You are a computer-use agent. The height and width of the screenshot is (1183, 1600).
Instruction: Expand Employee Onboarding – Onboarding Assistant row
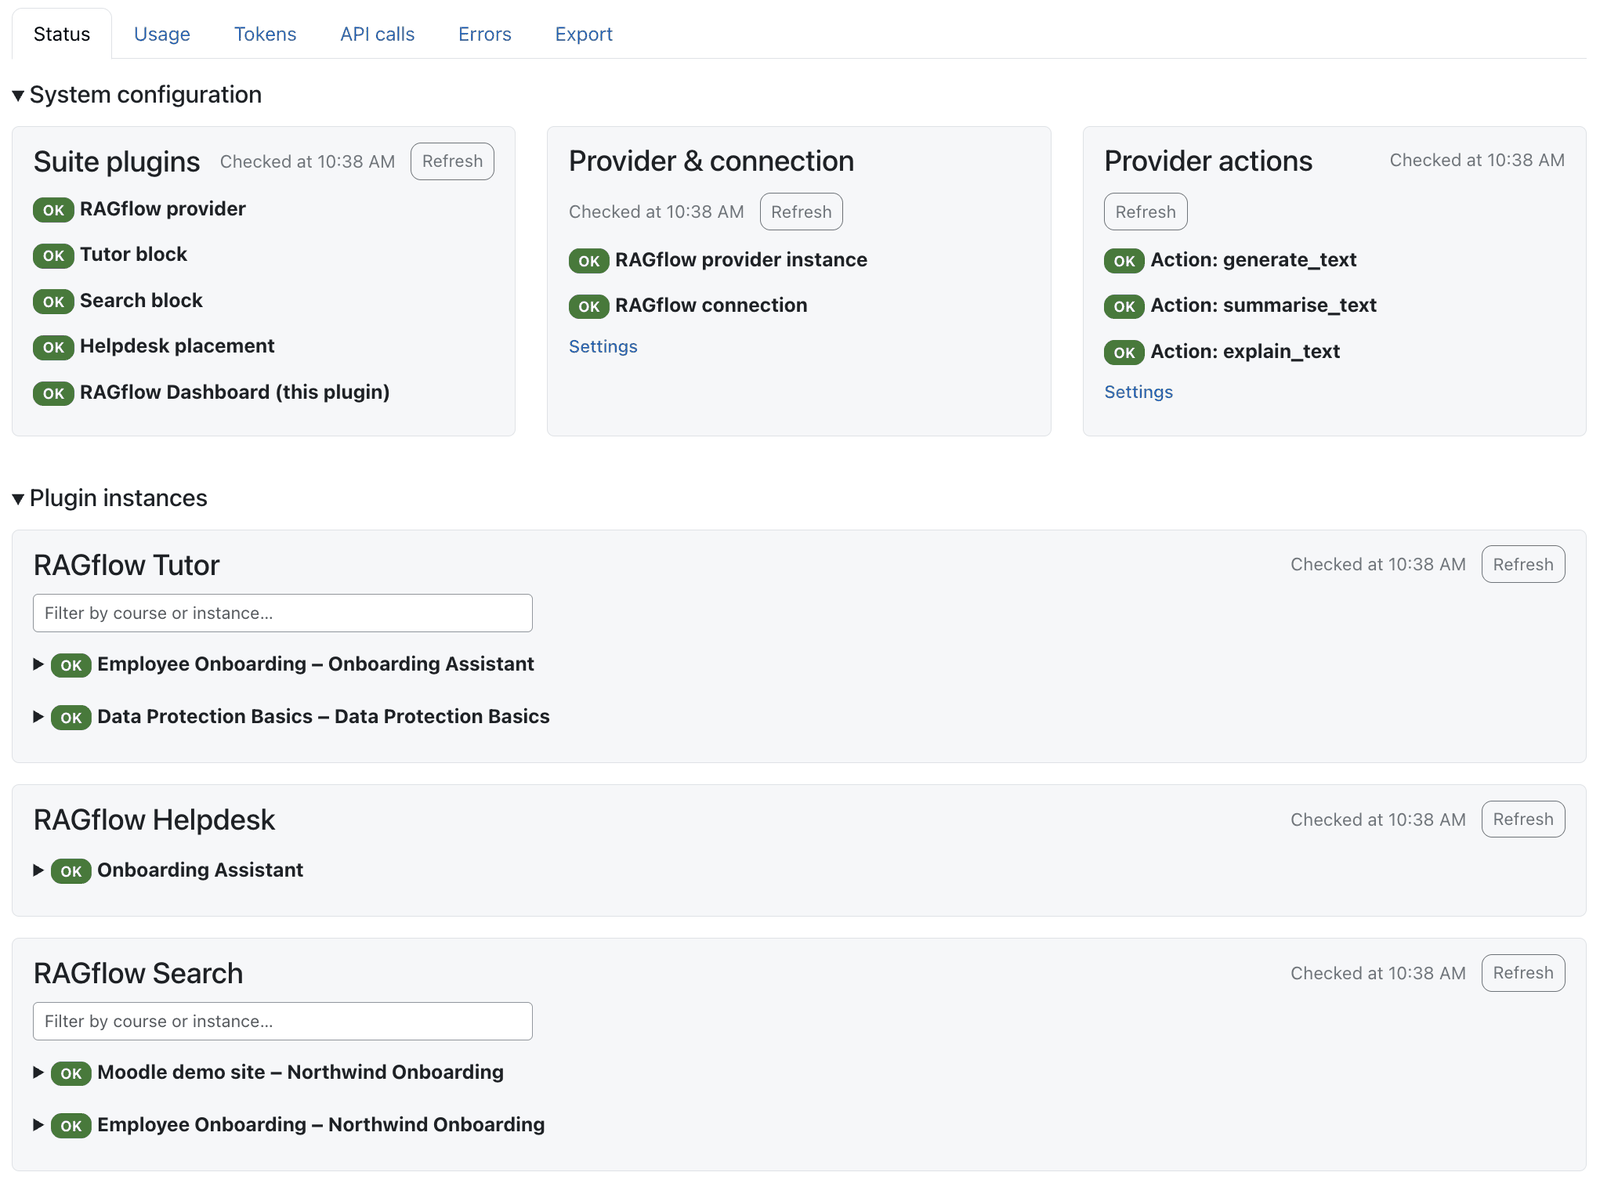(284, 664)
